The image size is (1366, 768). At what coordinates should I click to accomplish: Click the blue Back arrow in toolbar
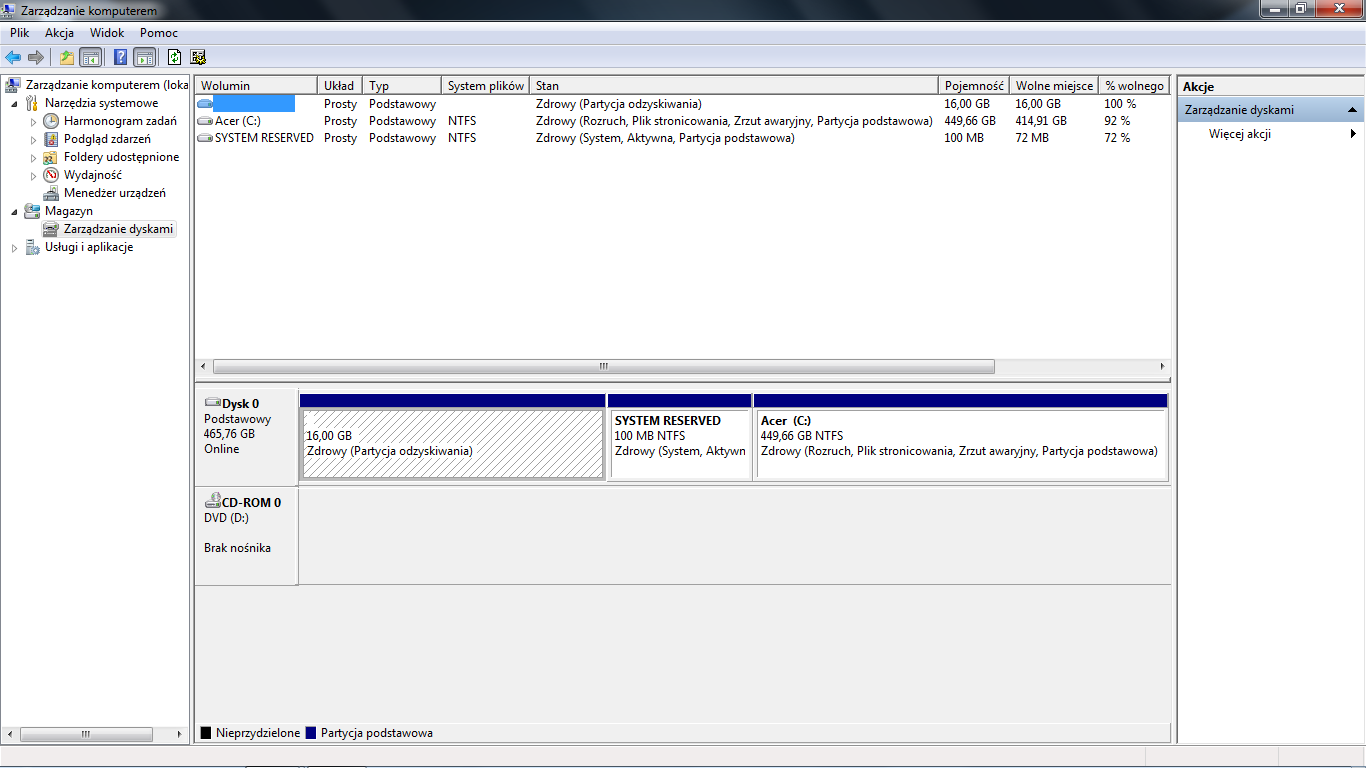(x=13, y=57)
